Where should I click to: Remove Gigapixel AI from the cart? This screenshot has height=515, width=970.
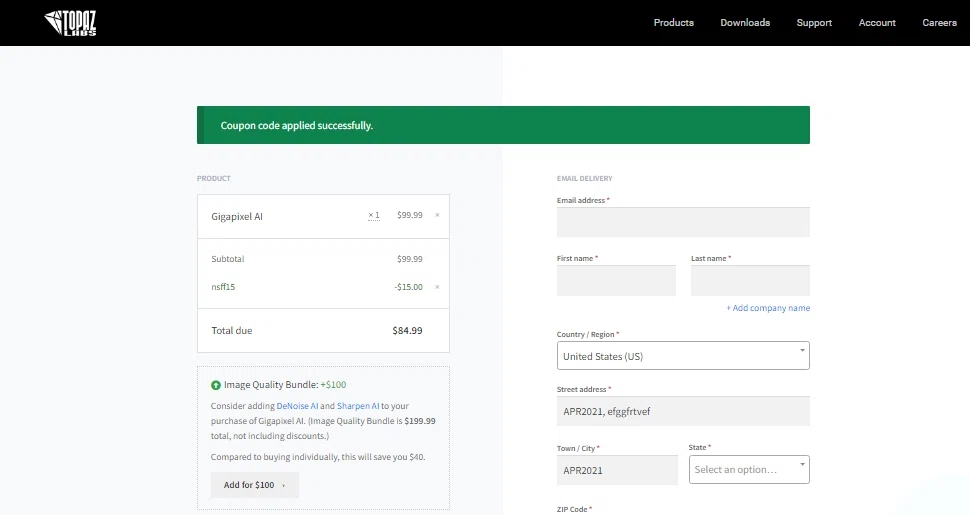click(437, 215)
